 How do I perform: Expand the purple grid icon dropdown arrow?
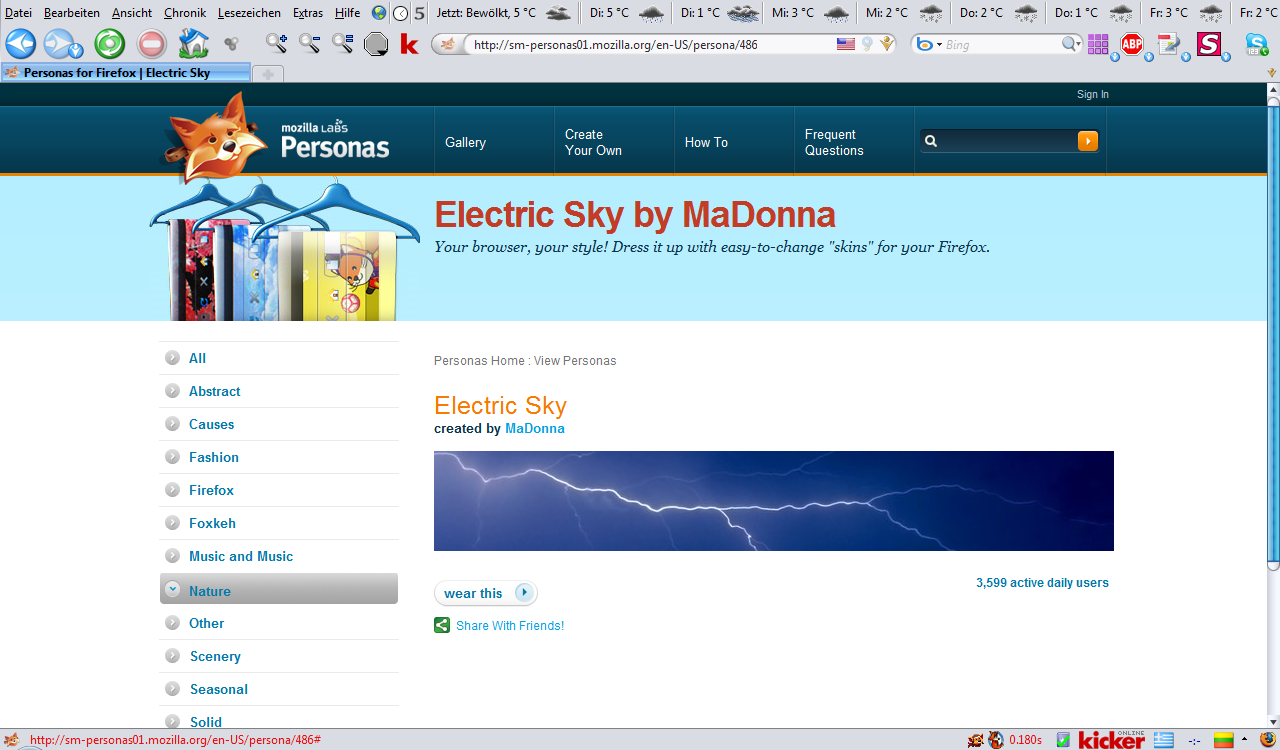pos(1115,57)
